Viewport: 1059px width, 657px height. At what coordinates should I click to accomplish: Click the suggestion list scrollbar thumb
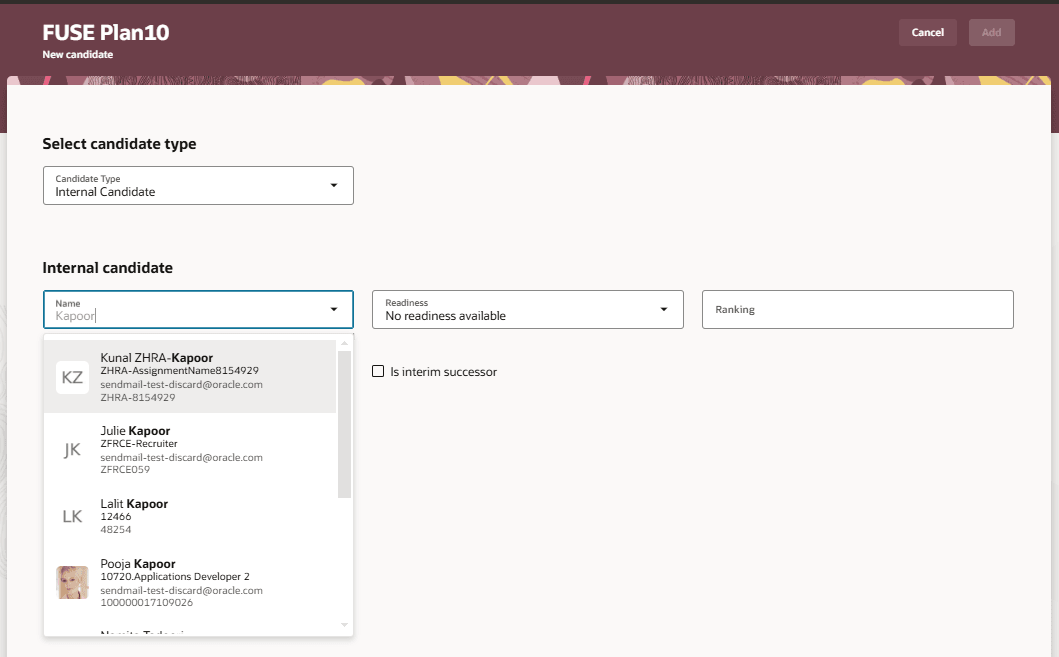pyautogui.click(x=344, y=424)
